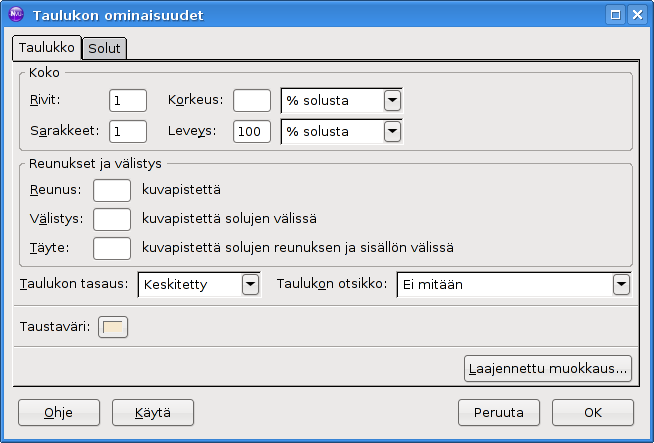
Task: Focus the Sarakkeet input field
Action: pos(128,131)
